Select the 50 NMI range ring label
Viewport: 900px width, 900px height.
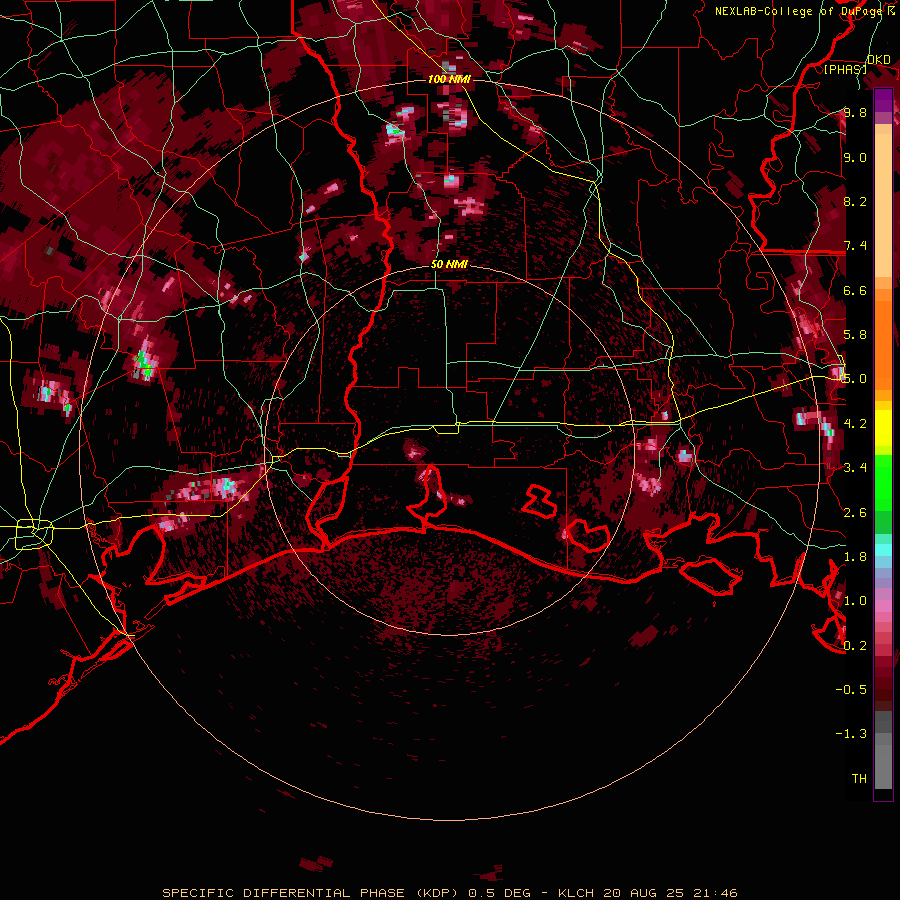click(449, 264)
